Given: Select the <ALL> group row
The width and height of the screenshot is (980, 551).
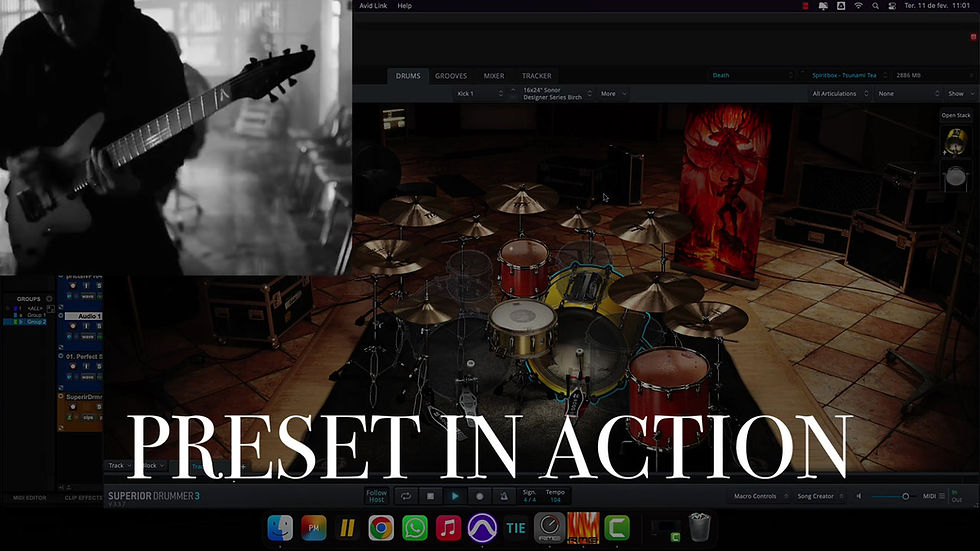Looking at the screenshot, I should pos(34,308).
